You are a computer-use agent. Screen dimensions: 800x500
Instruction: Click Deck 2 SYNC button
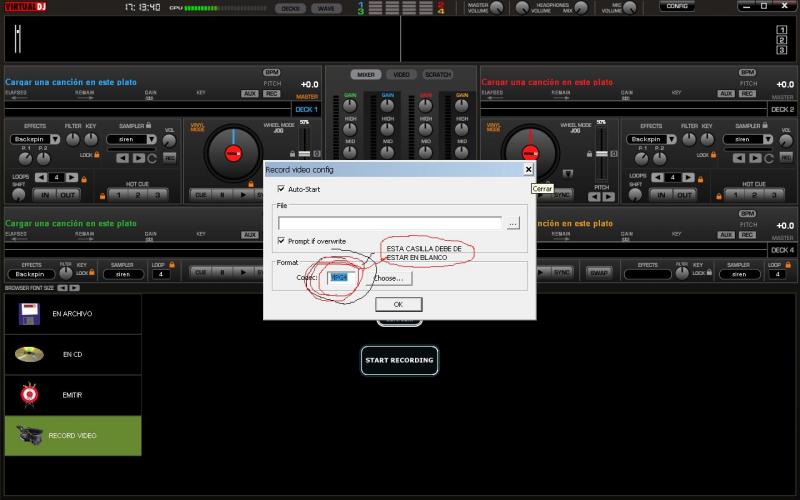(562, 195)
